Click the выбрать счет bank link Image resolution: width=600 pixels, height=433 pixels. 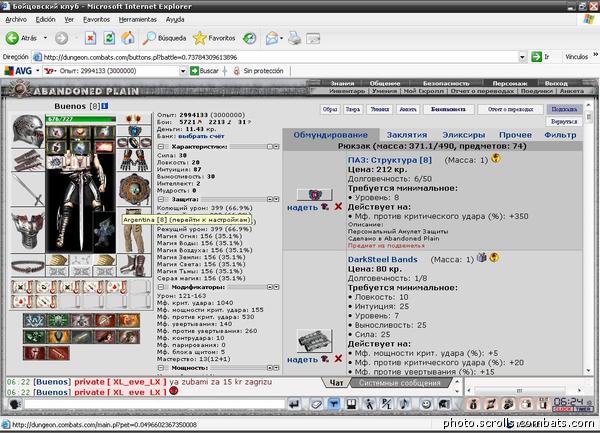(x=201, y=136)
